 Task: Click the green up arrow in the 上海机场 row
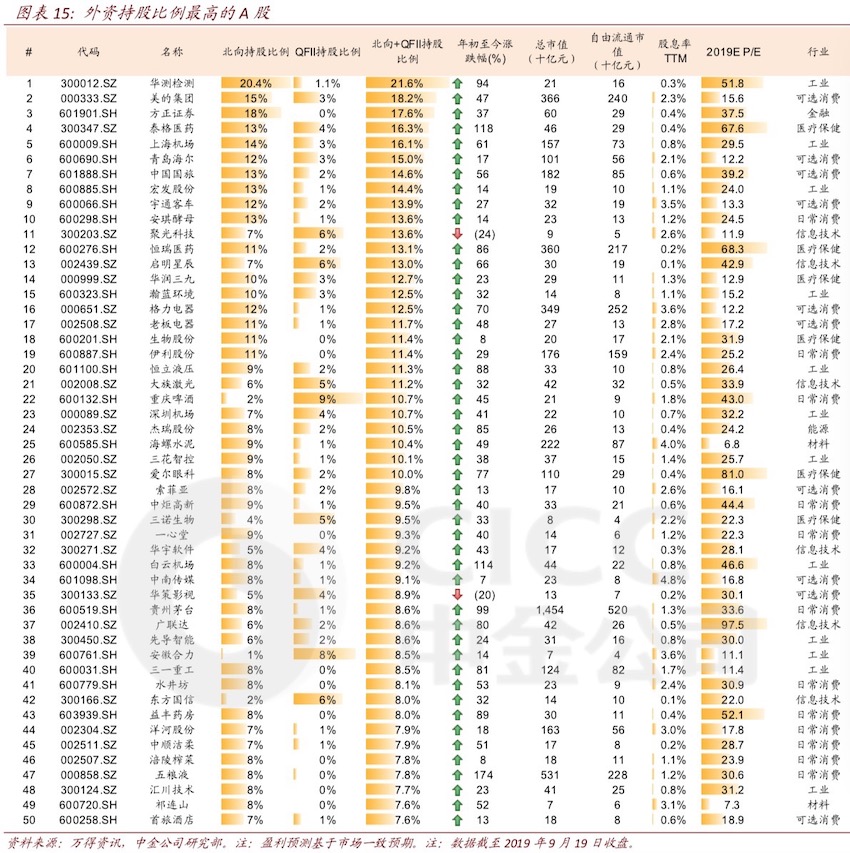[457, 144]
